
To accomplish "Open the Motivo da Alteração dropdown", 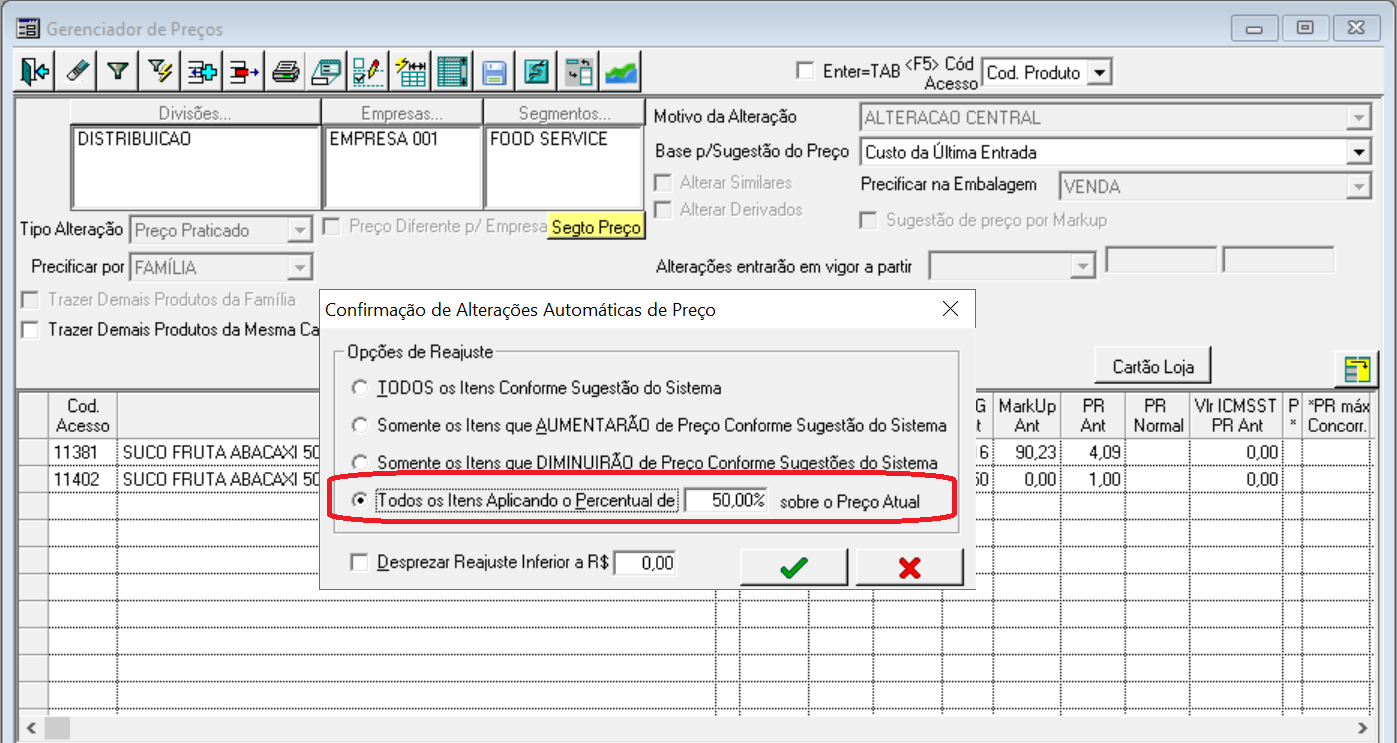I will [x=1358, y=117].
